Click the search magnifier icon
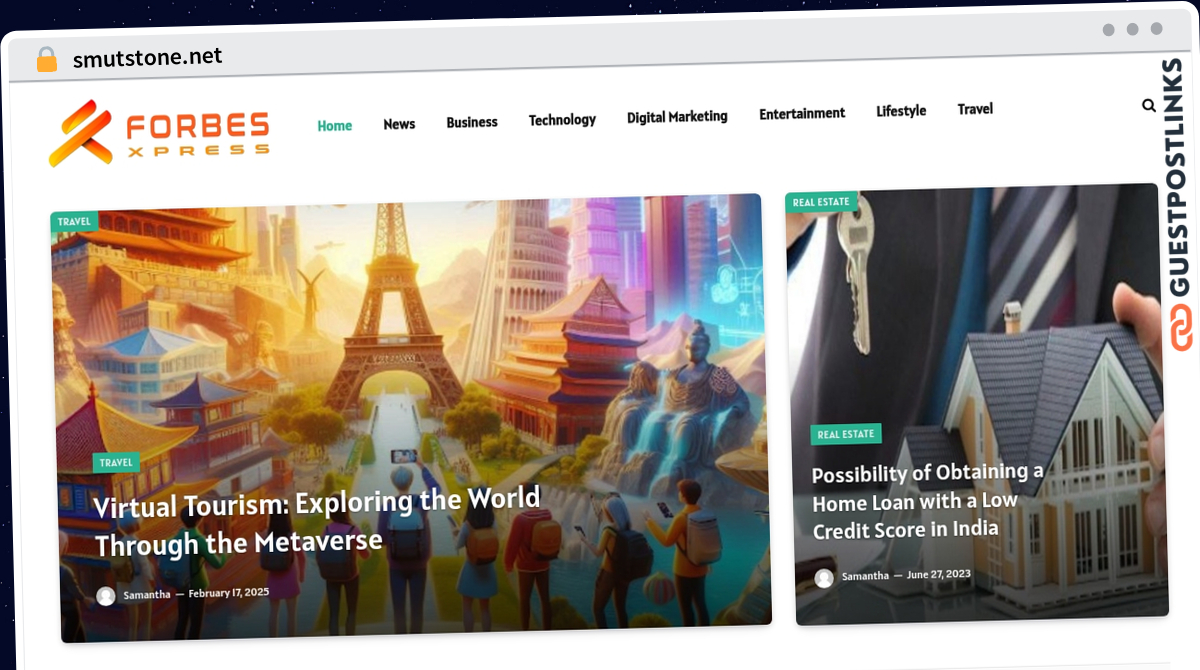 1148,105
